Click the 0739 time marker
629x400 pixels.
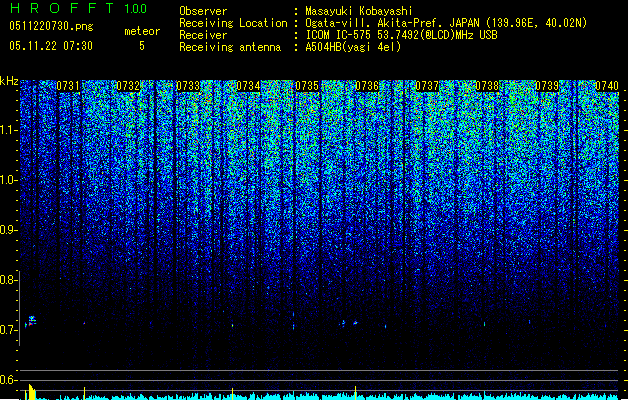tap(547, 86)
